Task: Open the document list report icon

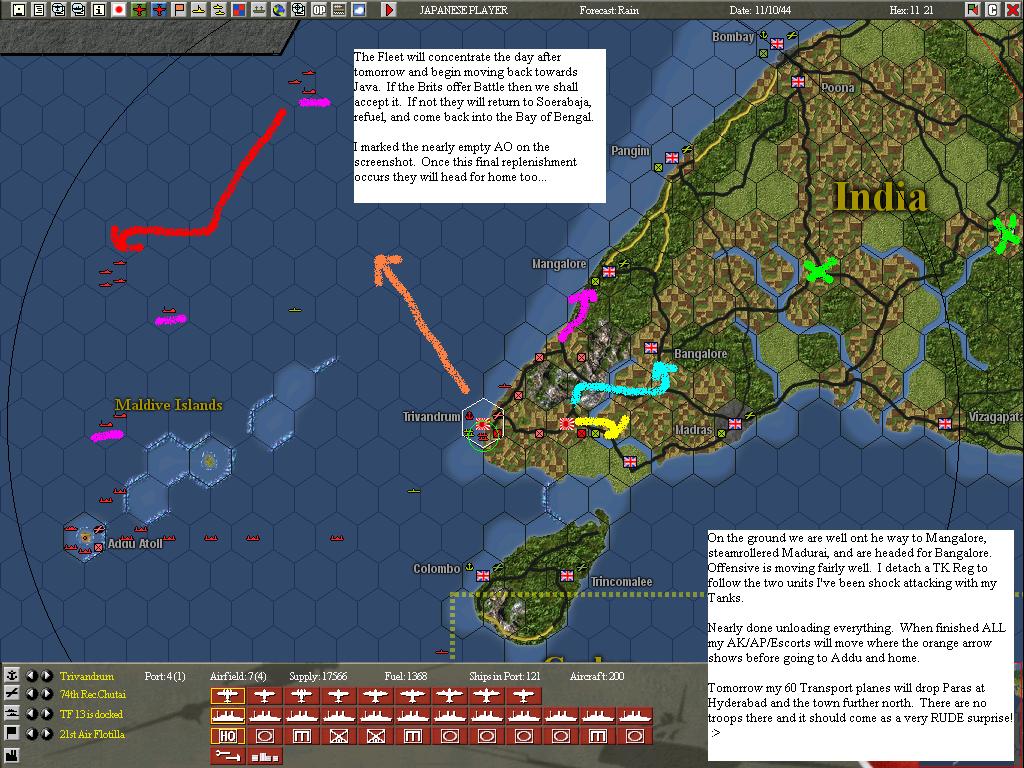Action: (x=39, y=10)
